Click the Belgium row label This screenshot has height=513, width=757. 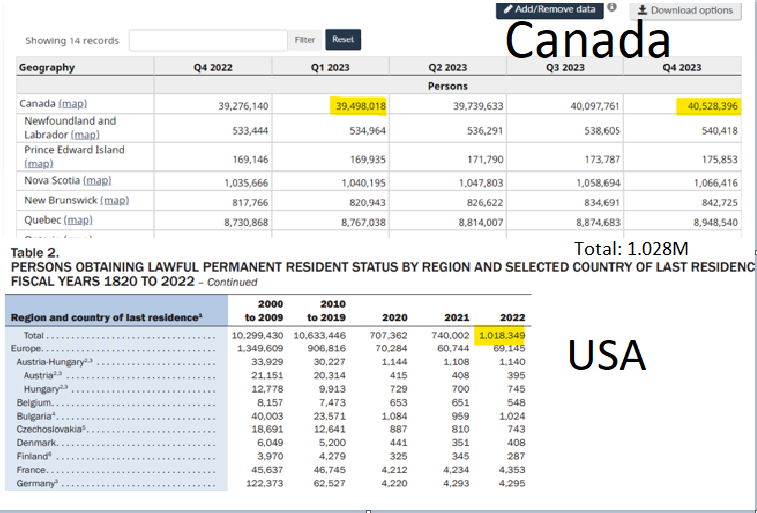click(34, 402)
